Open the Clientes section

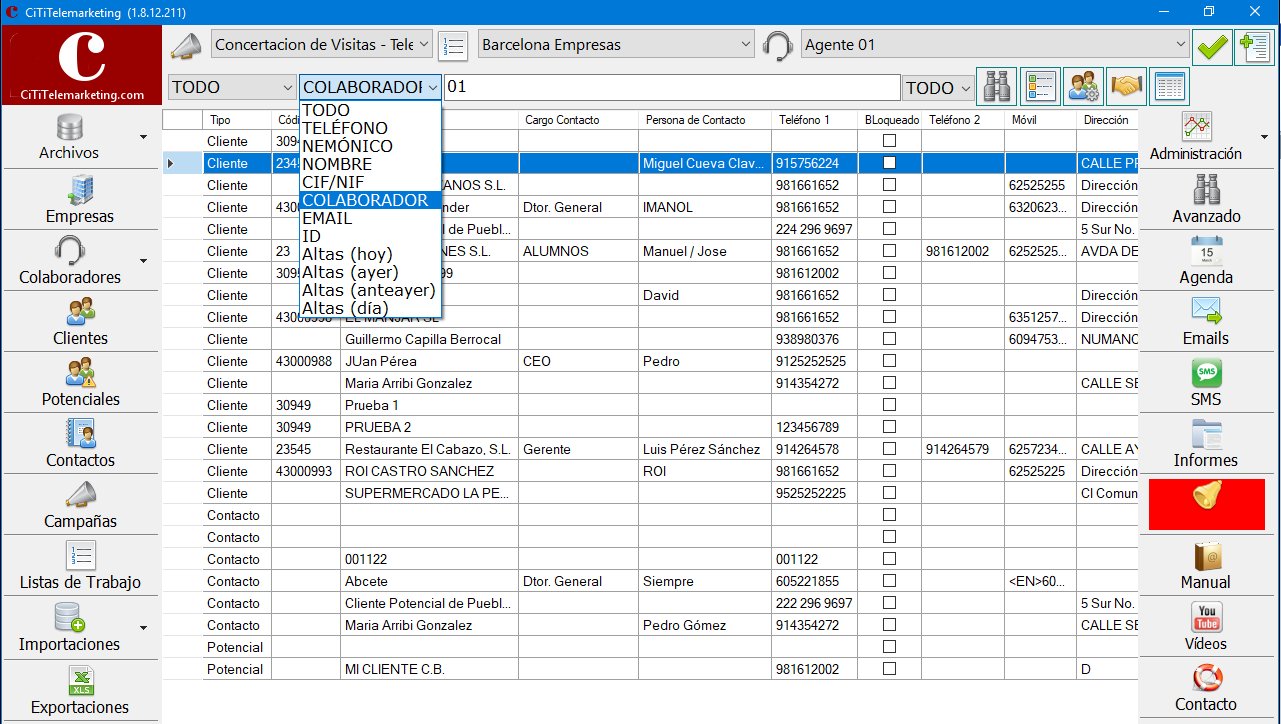coord(80,321)
